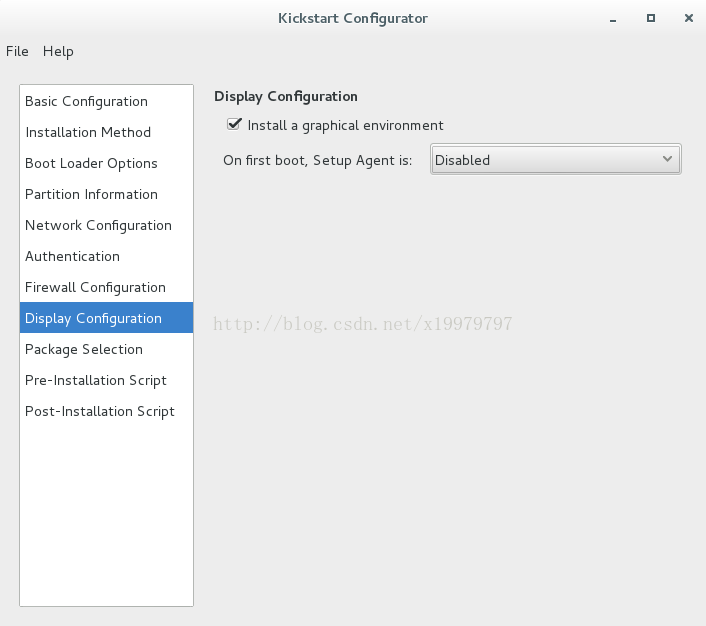Open the Help menu
This screenshot has width=706, height=626.
58,51
